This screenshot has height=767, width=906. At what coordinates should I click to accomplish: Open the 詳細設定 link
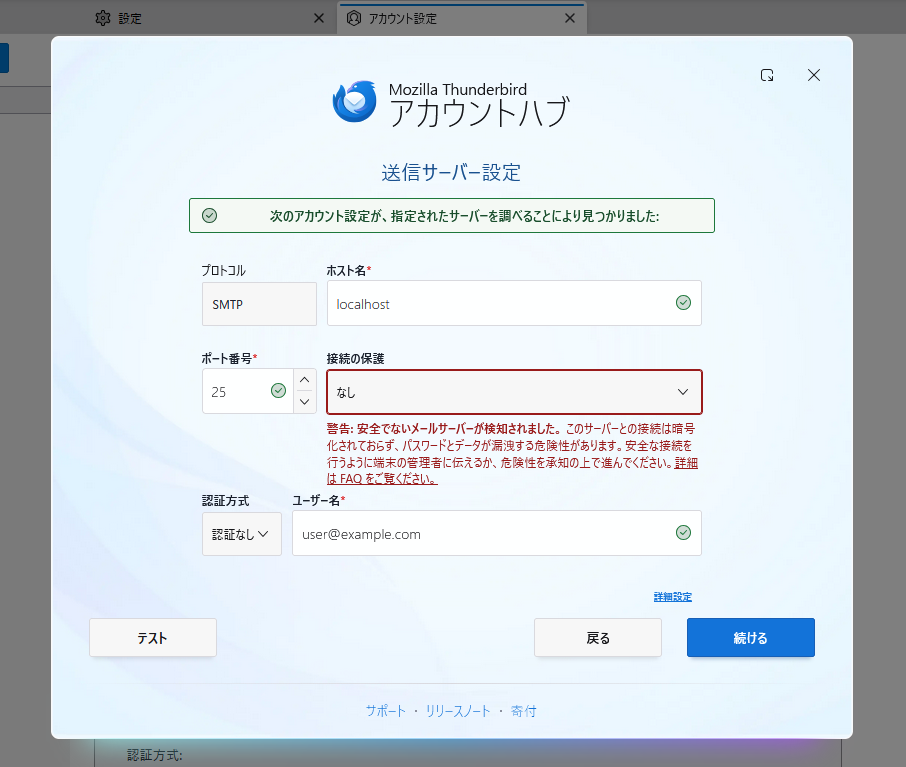[673, 597]
